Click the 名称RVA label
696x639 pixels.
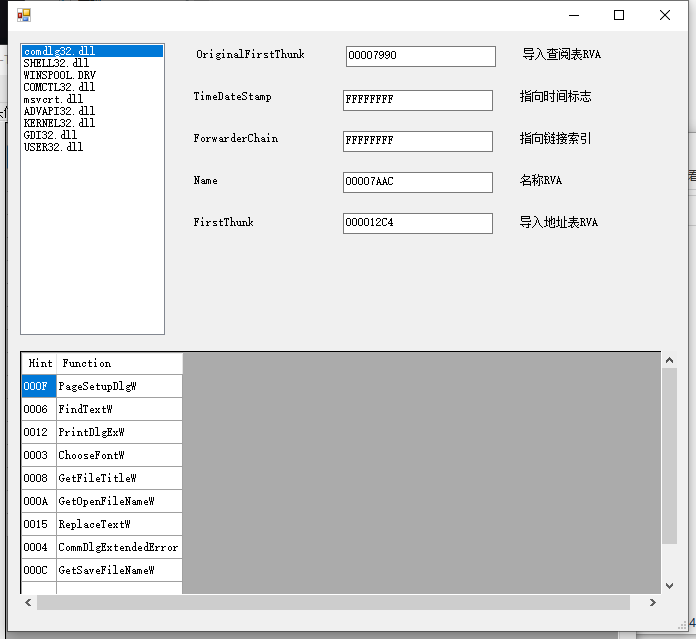541,180
